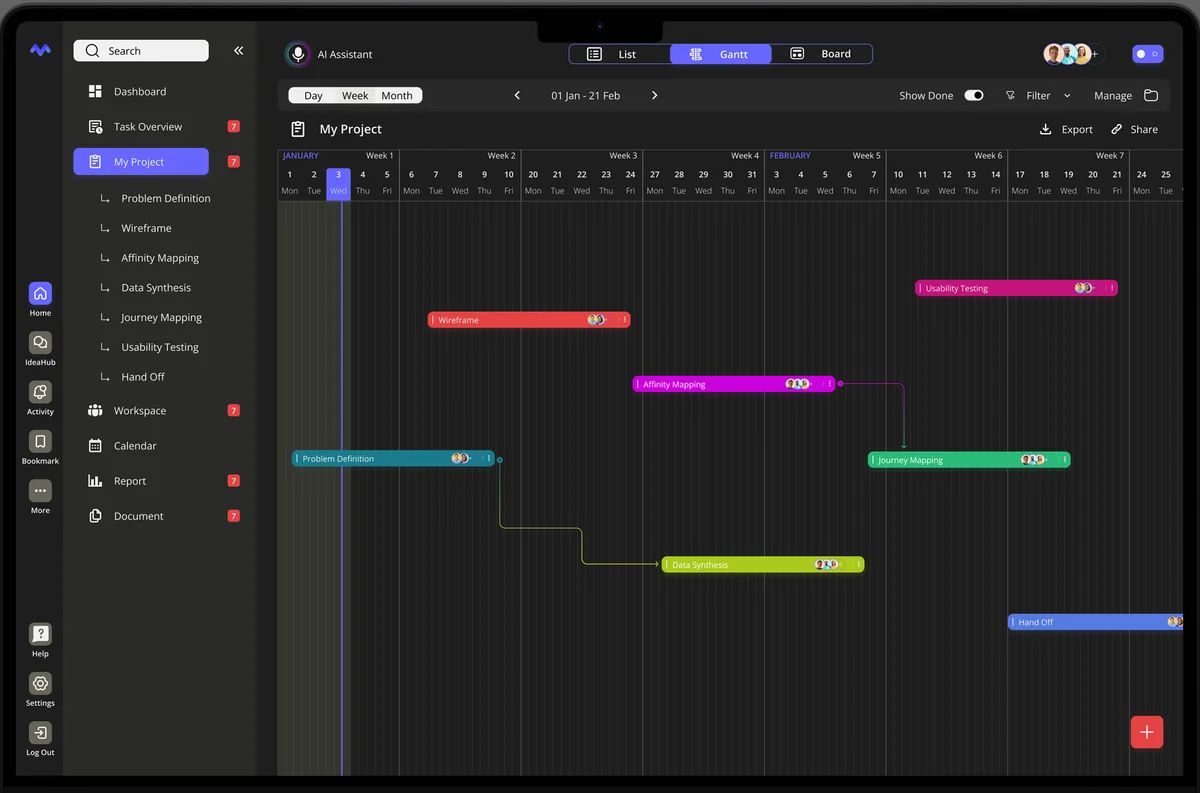Click the AI Assistant microphone icon
Image resolution: width=1200 pixels, height=793 pixels.
point(297,54)
